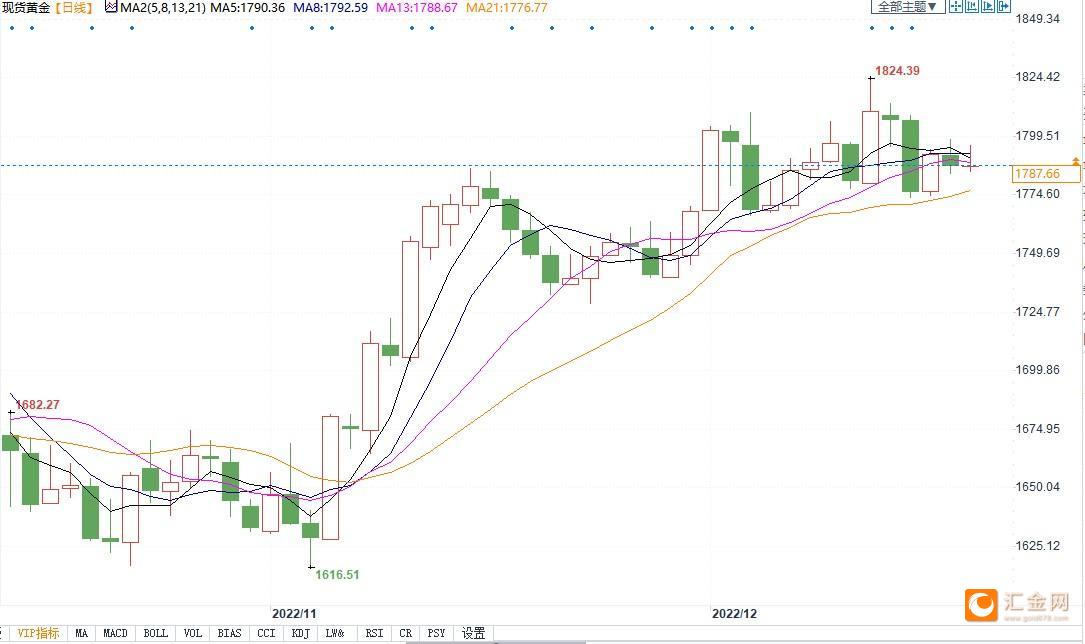This screenshot has width=1085, height=644.
Task: Click the exit arrow chart icon
Action: pos(1003,6)
